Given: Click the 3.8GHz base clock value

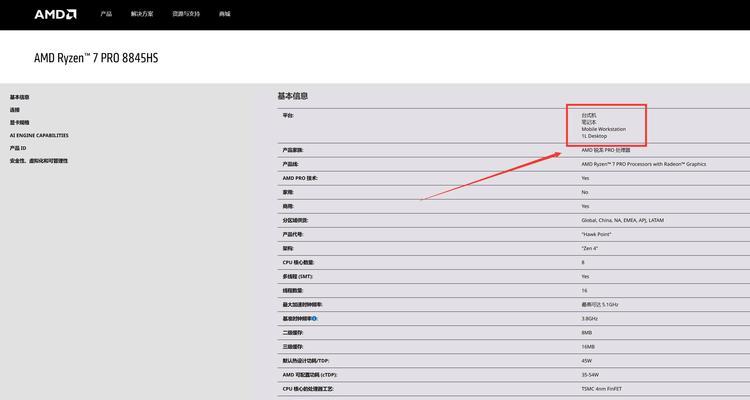Looking at the screenshot, I should 590,319.
